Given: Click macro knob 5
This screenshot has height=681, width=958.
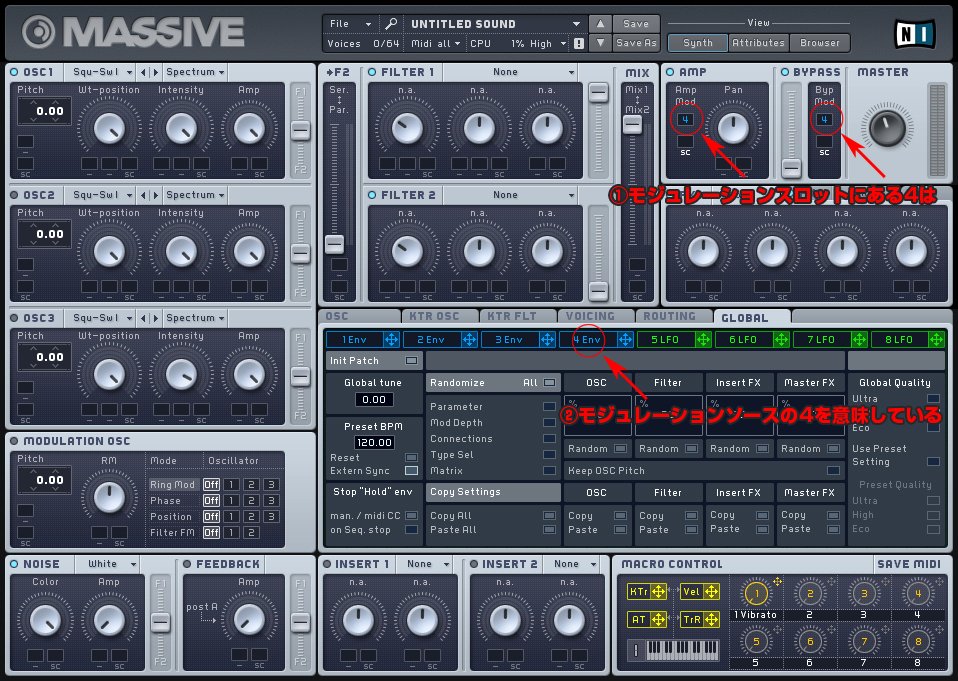Looking at the screenshot, I should pyautogui.click(x=756, y=641).
